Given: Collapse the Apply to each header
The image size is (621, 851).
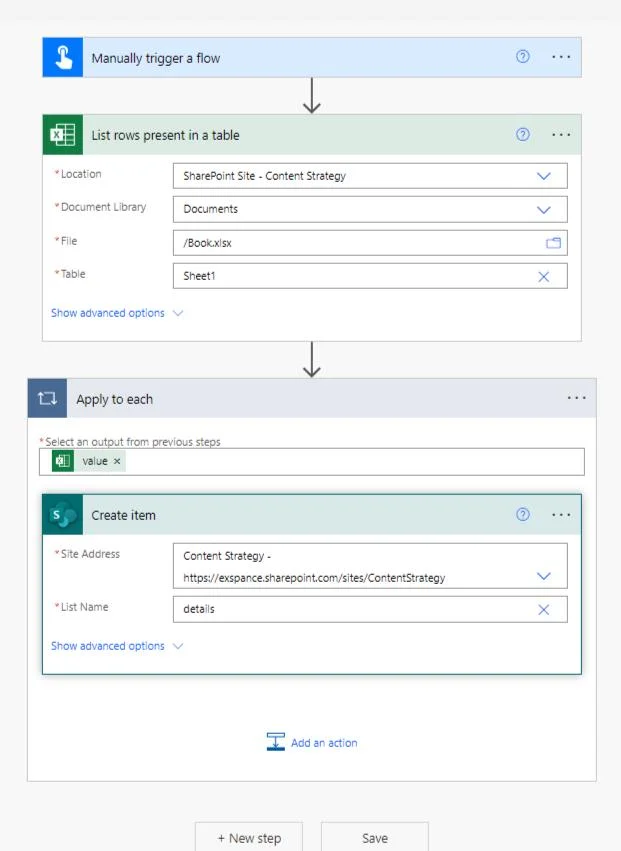Looking at the screenshot, I should coord(312,398).
